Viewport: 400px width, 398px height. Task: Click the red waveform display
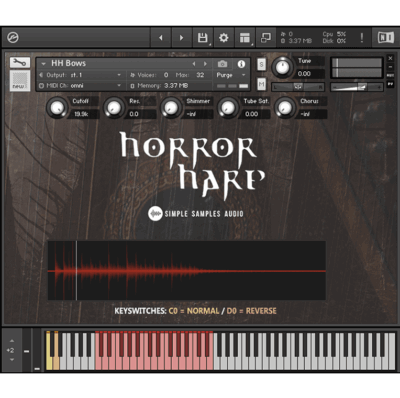click(187, 270)
